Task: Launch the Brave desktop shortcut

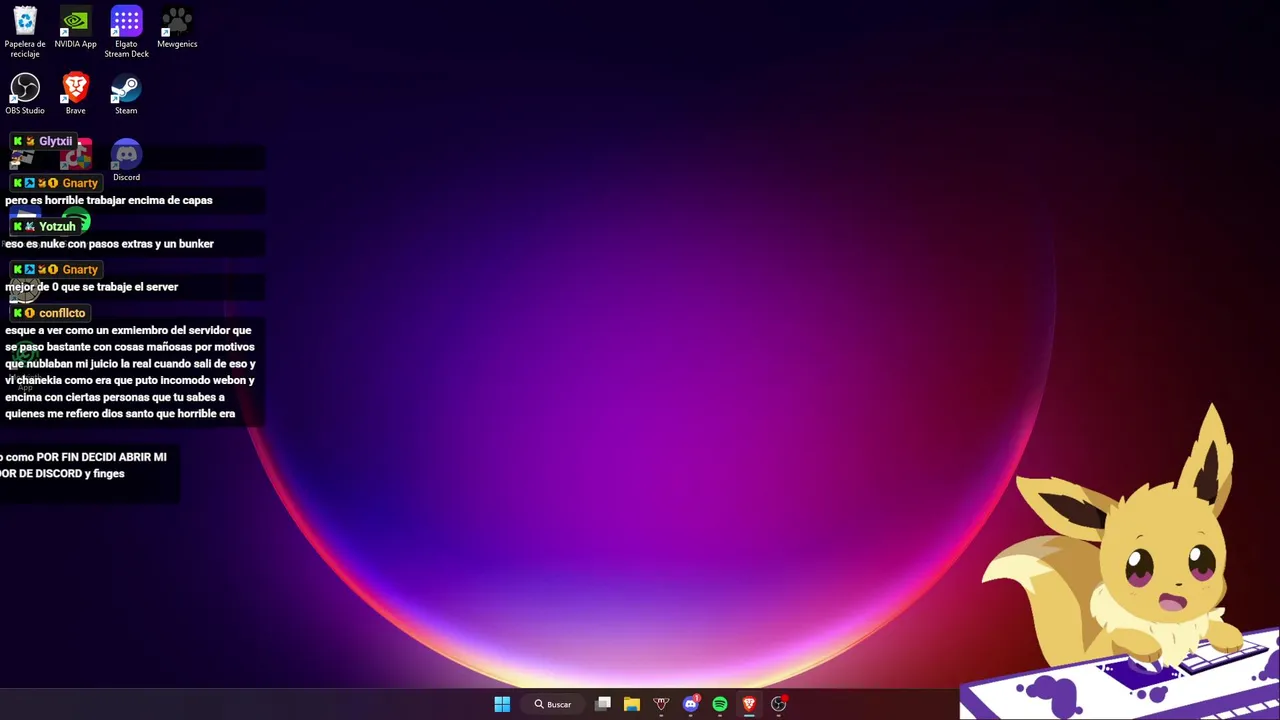Action: 75,94
